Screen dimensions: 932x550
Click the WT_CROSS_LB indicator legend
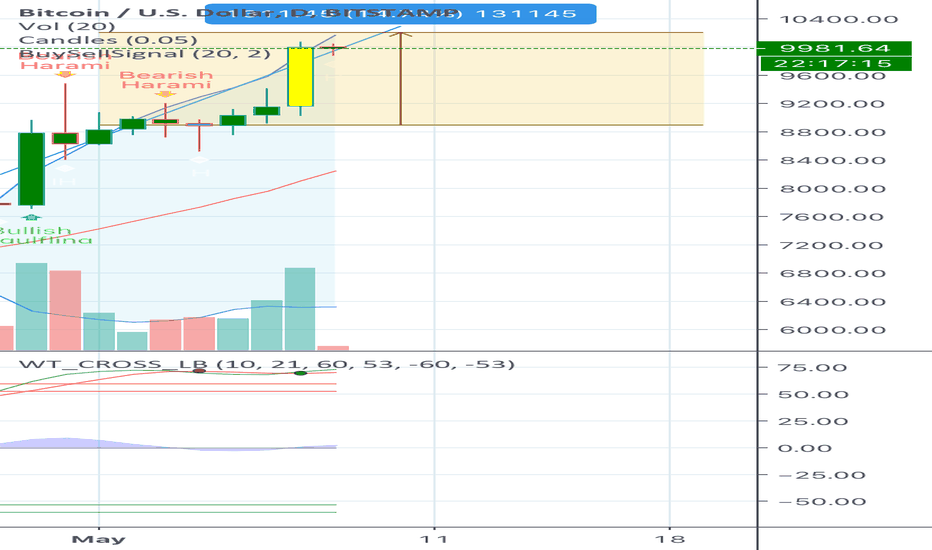coord(266,364)
